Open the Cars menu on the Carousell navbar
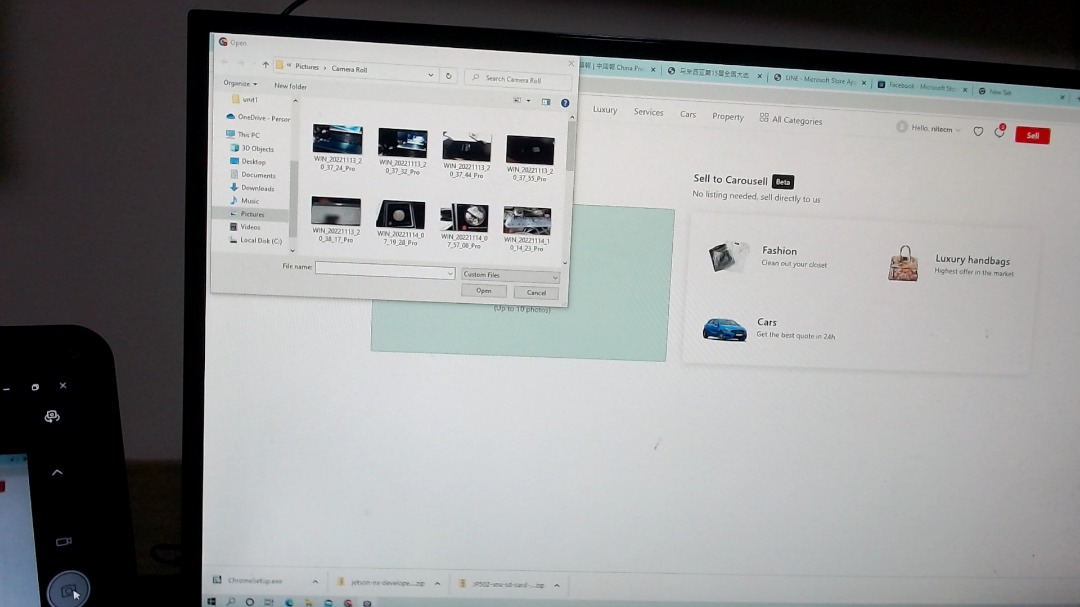The width and height of the screenshot is (1080, 607). pyautogui.click(x=687, y=115)
